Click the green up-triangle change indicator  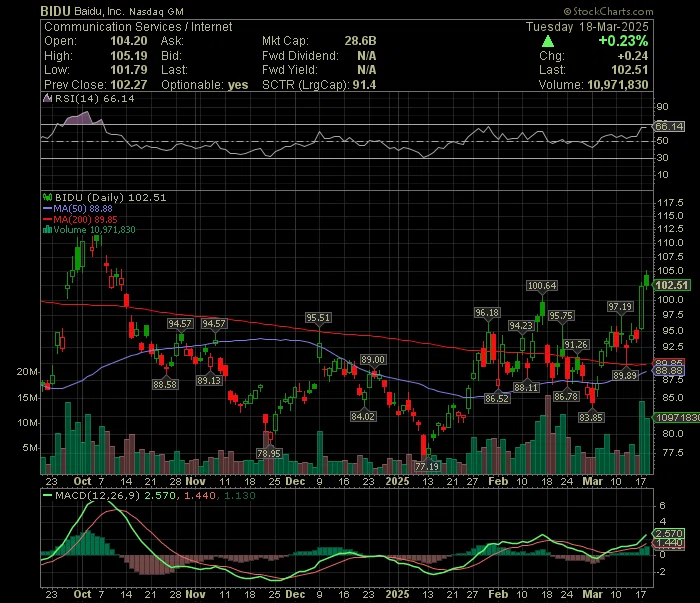(x=548, y=42)
